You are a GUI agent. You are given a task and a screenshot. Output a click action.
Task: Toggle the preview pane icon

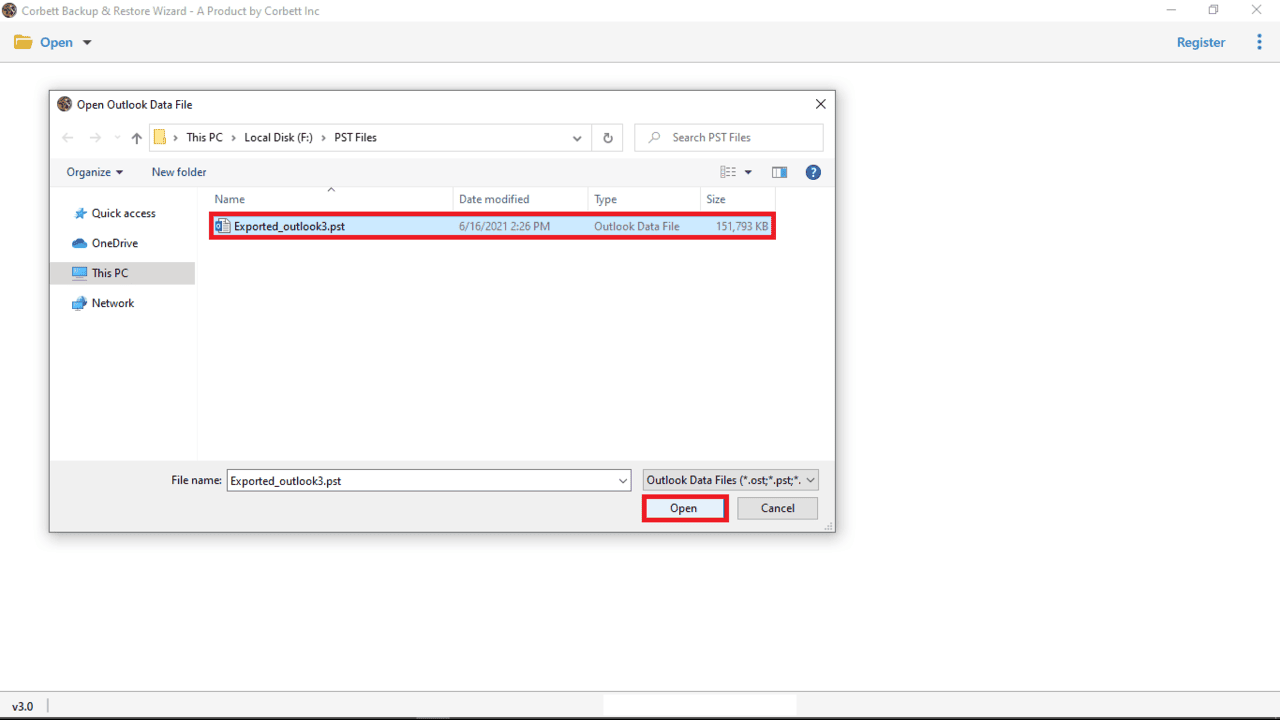779,172
